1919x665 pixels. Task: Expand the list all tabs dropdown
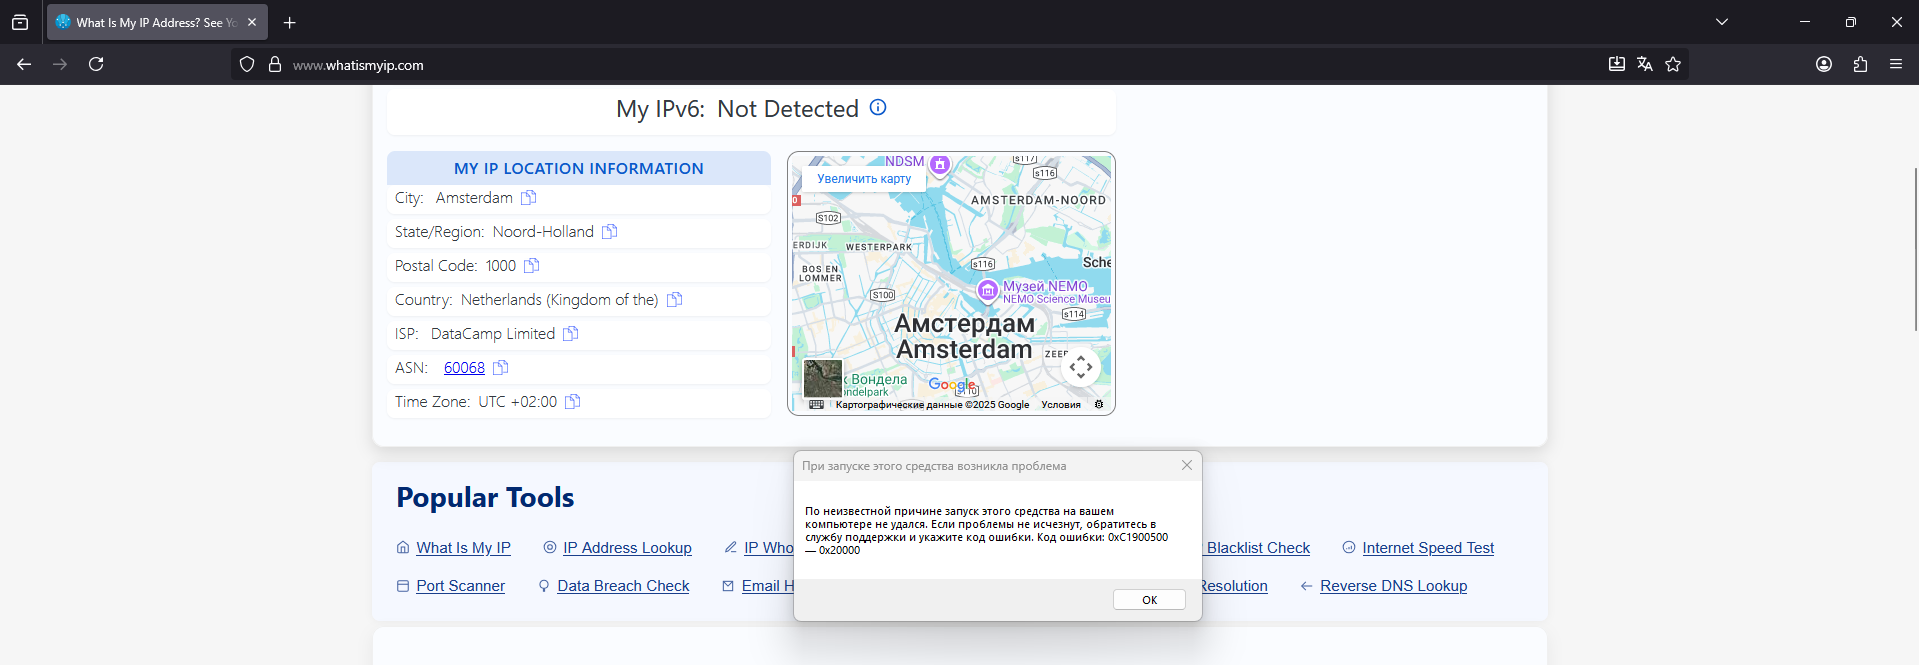[1722, 22]
